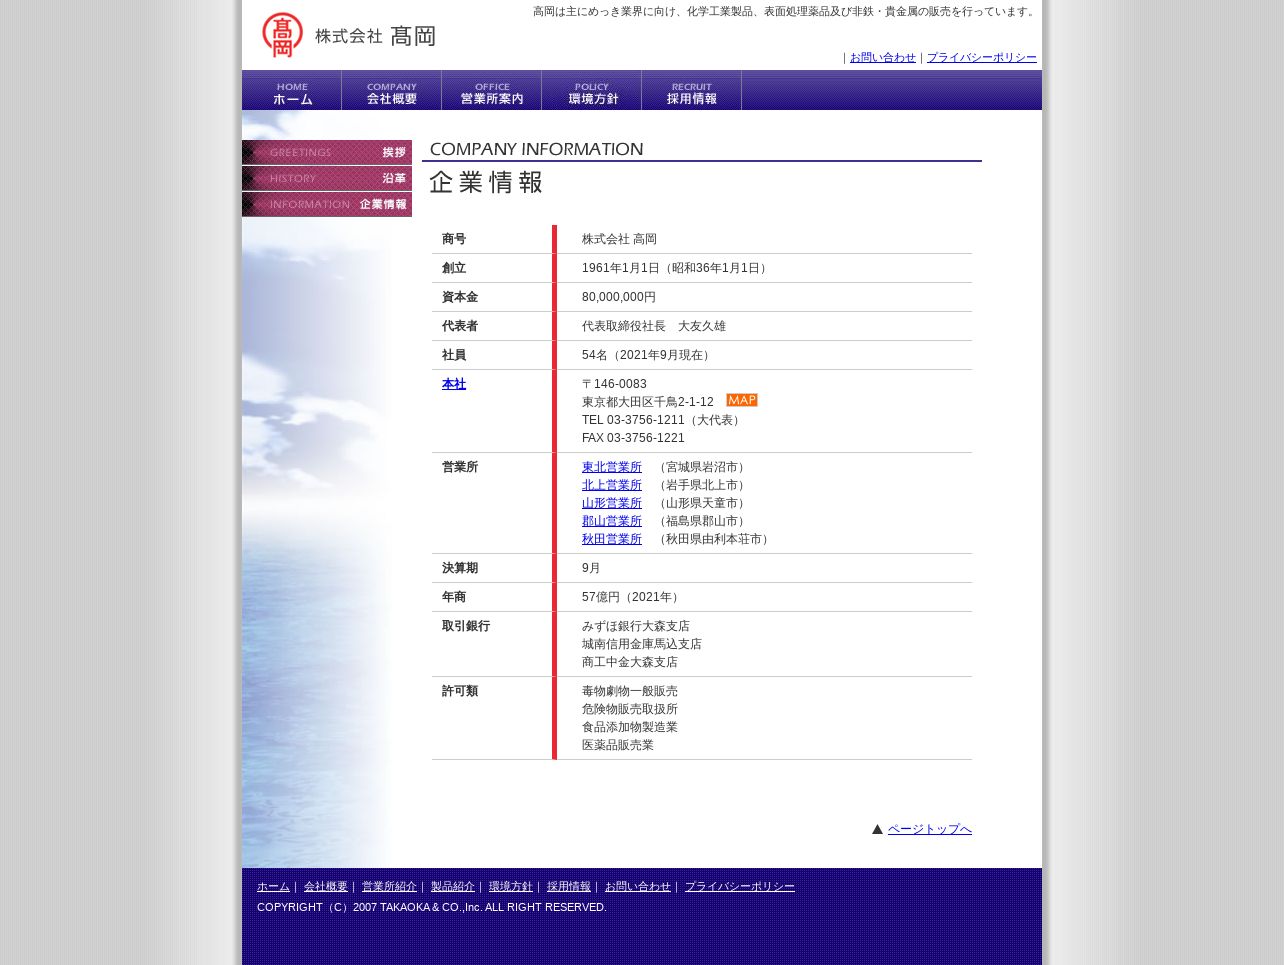Viewport: 1284px width, 965px height.
Task: Select the HISTORY 沿革 sidebar item
Action: tap(327, 178)
